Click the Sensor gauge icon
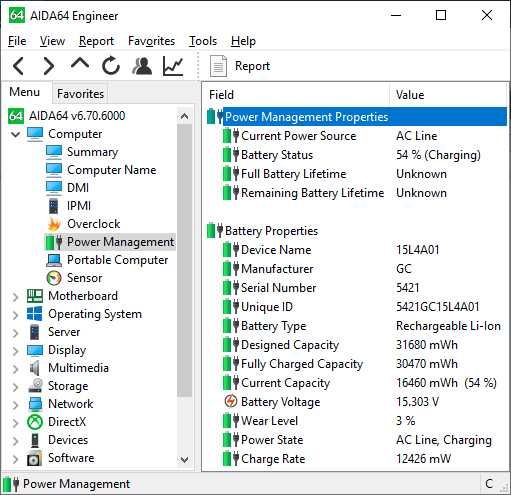This screenshot has width=511, height=495. (54, 278)
